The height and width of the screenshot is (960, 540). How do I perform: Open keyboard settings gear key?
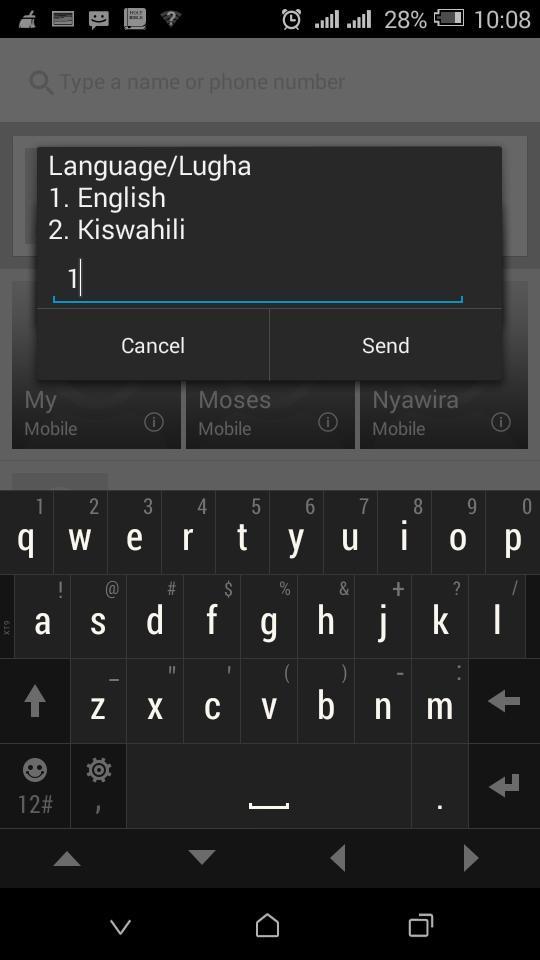99,786
